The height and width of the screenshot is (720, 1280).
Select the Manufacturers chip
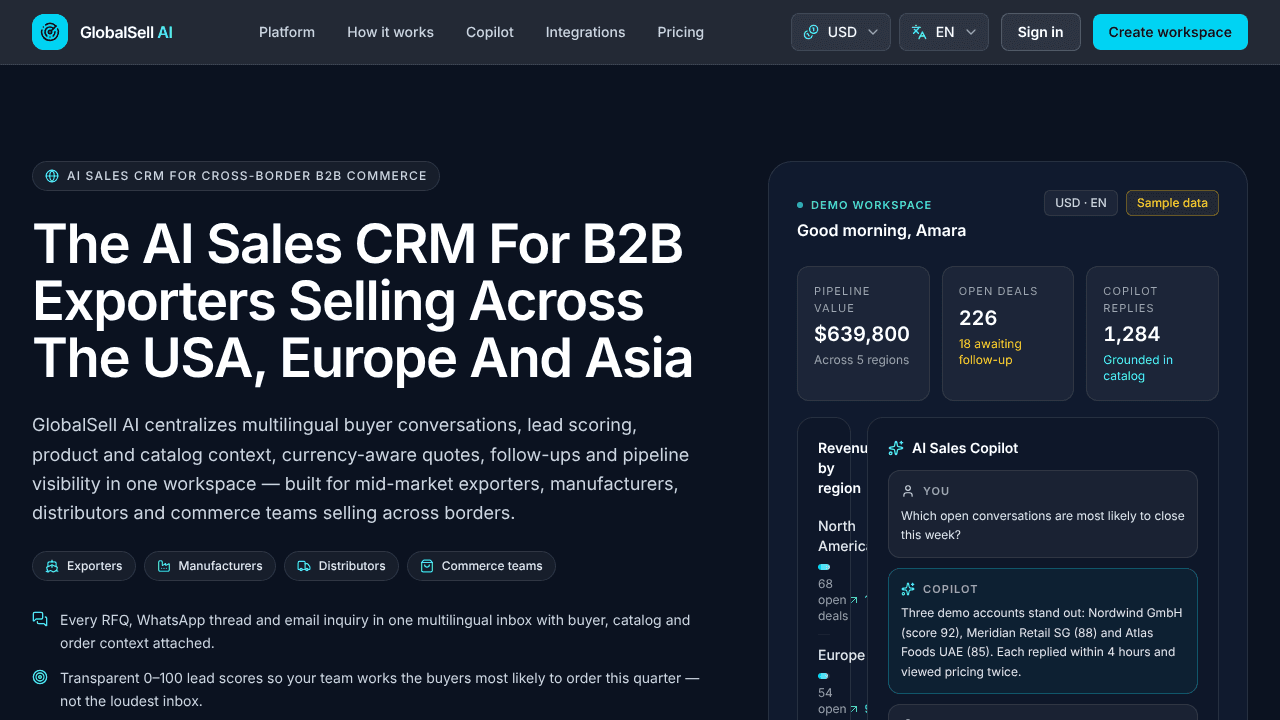pos(210,566)
